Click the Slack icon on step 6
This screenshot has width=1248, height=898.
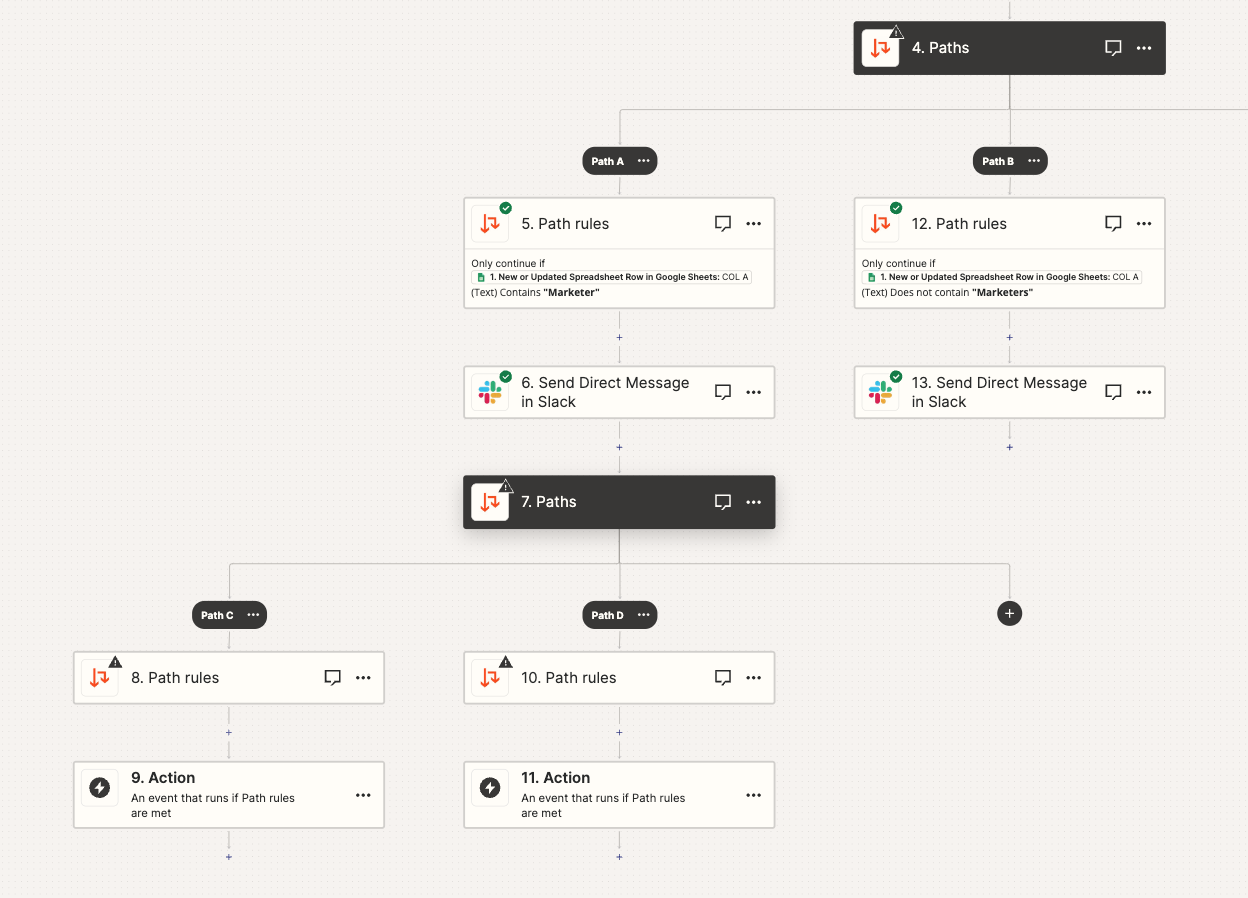pyautogui.click(x=490, y=391)
